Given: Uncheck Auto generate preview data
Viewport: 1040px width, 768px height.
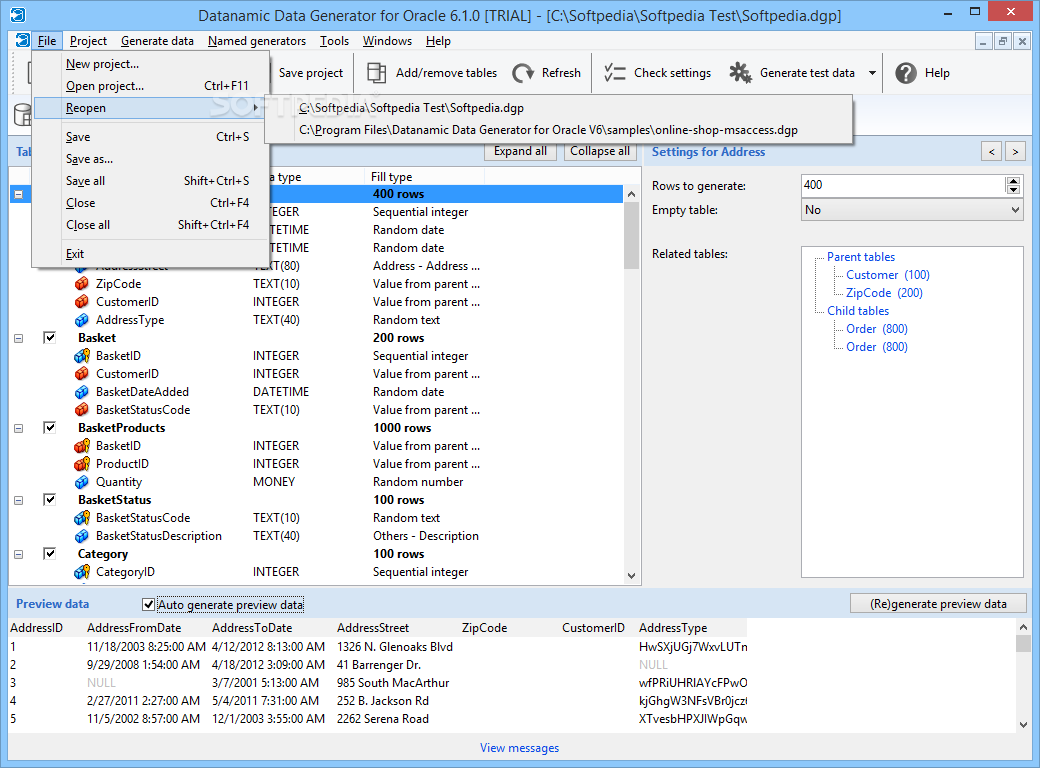Looking at the screenshot, I should point(149,604).
